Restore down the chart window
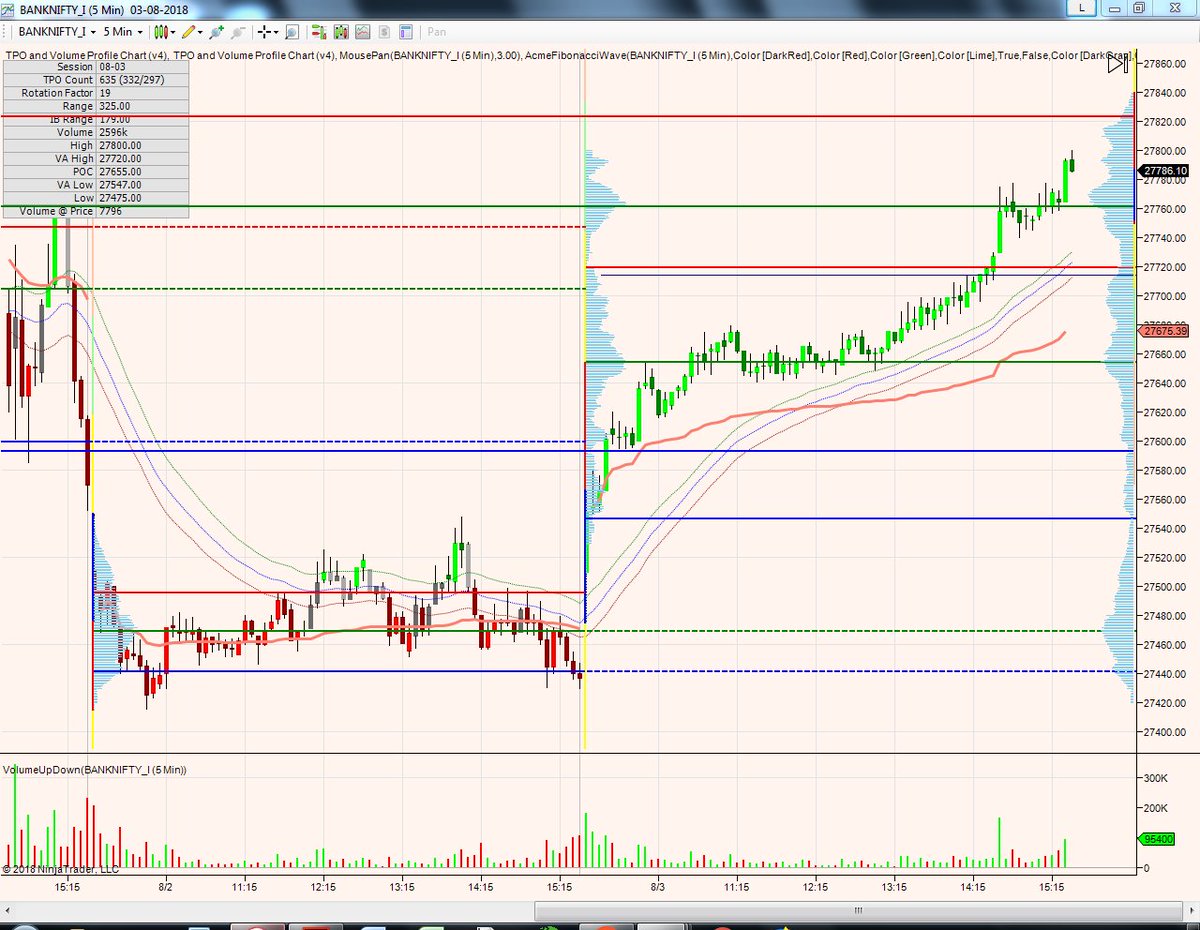This screenshot has height=930, width=1200. [x=1139, y=8]
